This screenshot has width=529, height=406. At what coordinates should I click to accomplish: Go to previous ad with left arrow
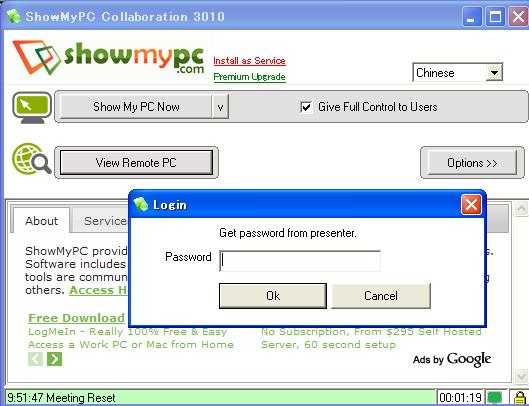click(x=35, y=359)
